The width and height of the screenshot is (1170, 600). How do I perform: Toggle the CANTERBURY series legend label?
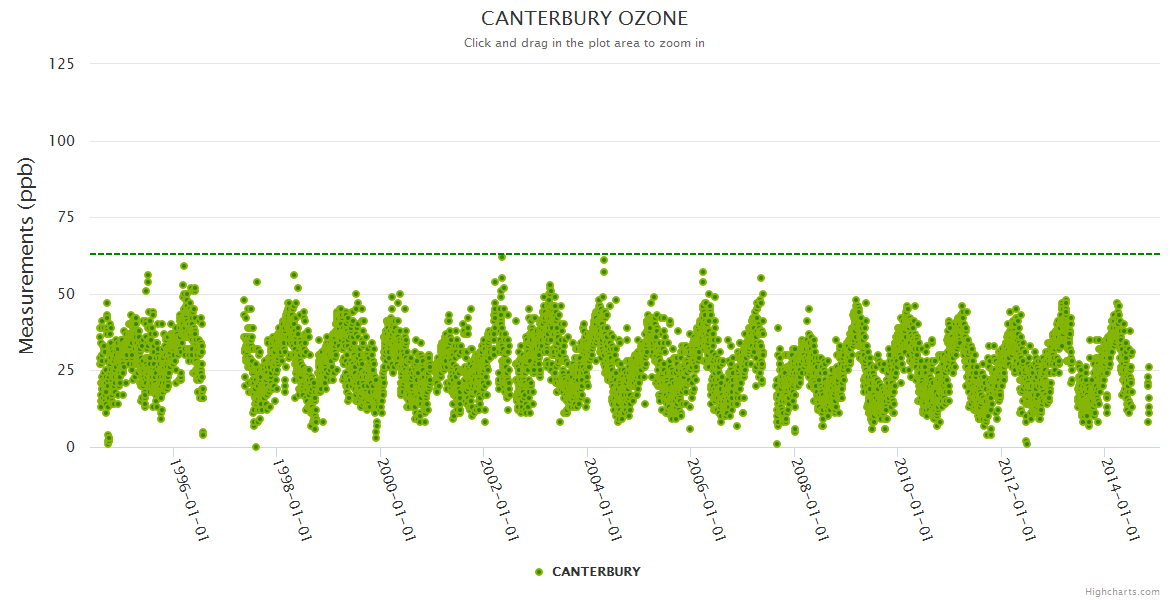click(x=596, y=572)
